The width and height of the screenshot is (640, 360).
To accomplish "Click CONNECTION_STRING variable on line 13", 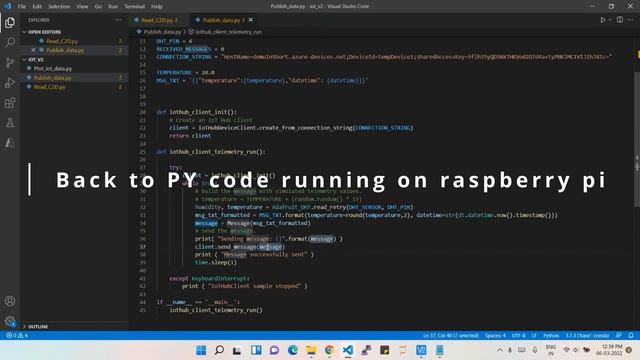I will pos(184,57).
